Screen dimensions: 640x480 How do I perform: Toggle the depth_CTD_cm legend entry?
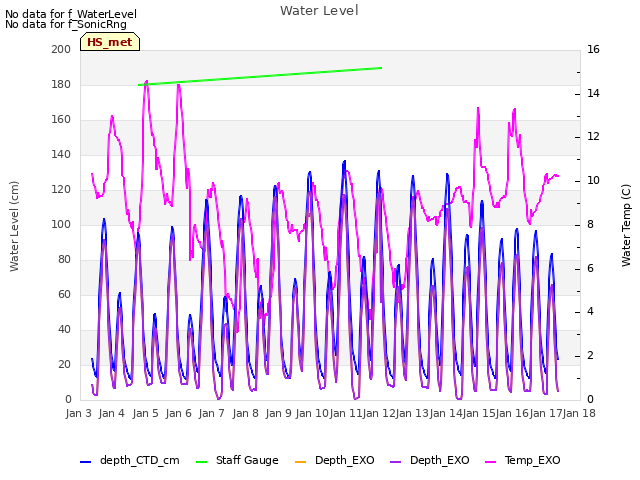[129, 460]
